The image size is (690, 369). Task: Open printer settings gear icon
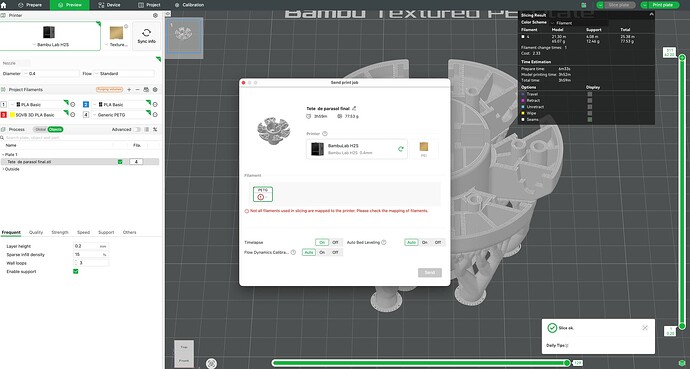pos(155,15)
